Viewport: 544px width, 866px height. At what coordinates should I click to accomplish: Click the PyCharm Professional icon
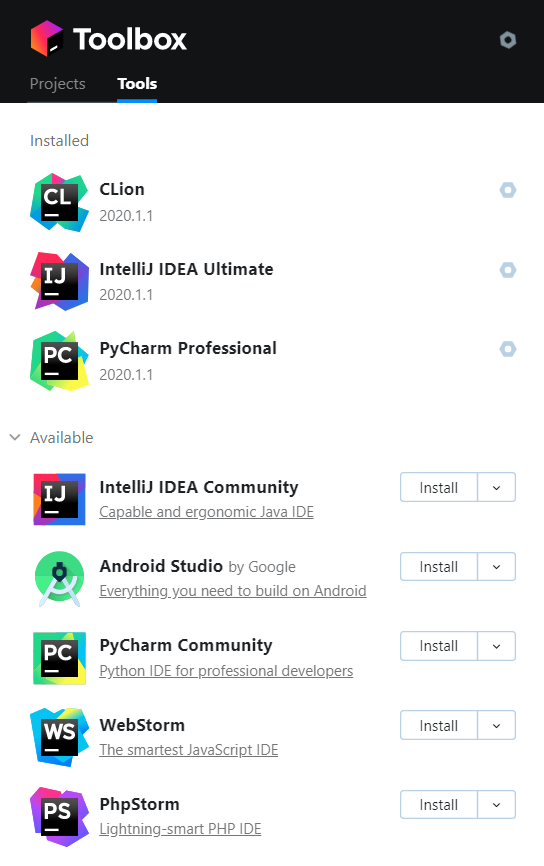tap(59, 361)
